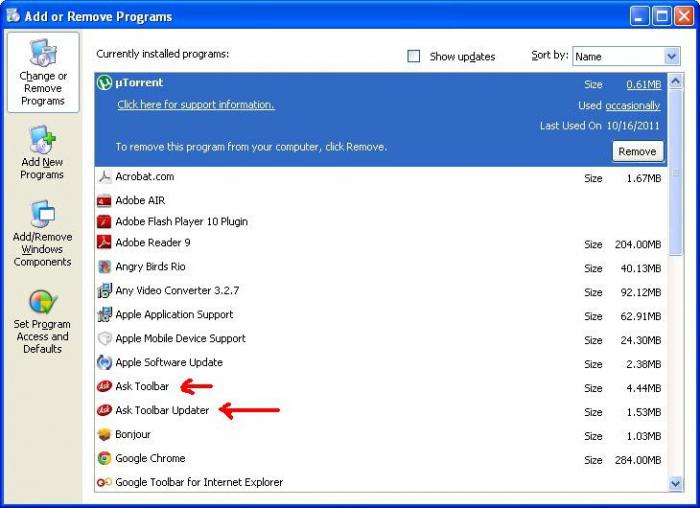Click the 'occasionally' usage link
The width and height of the screenshot is (700, 508).
tap(633, 106)
